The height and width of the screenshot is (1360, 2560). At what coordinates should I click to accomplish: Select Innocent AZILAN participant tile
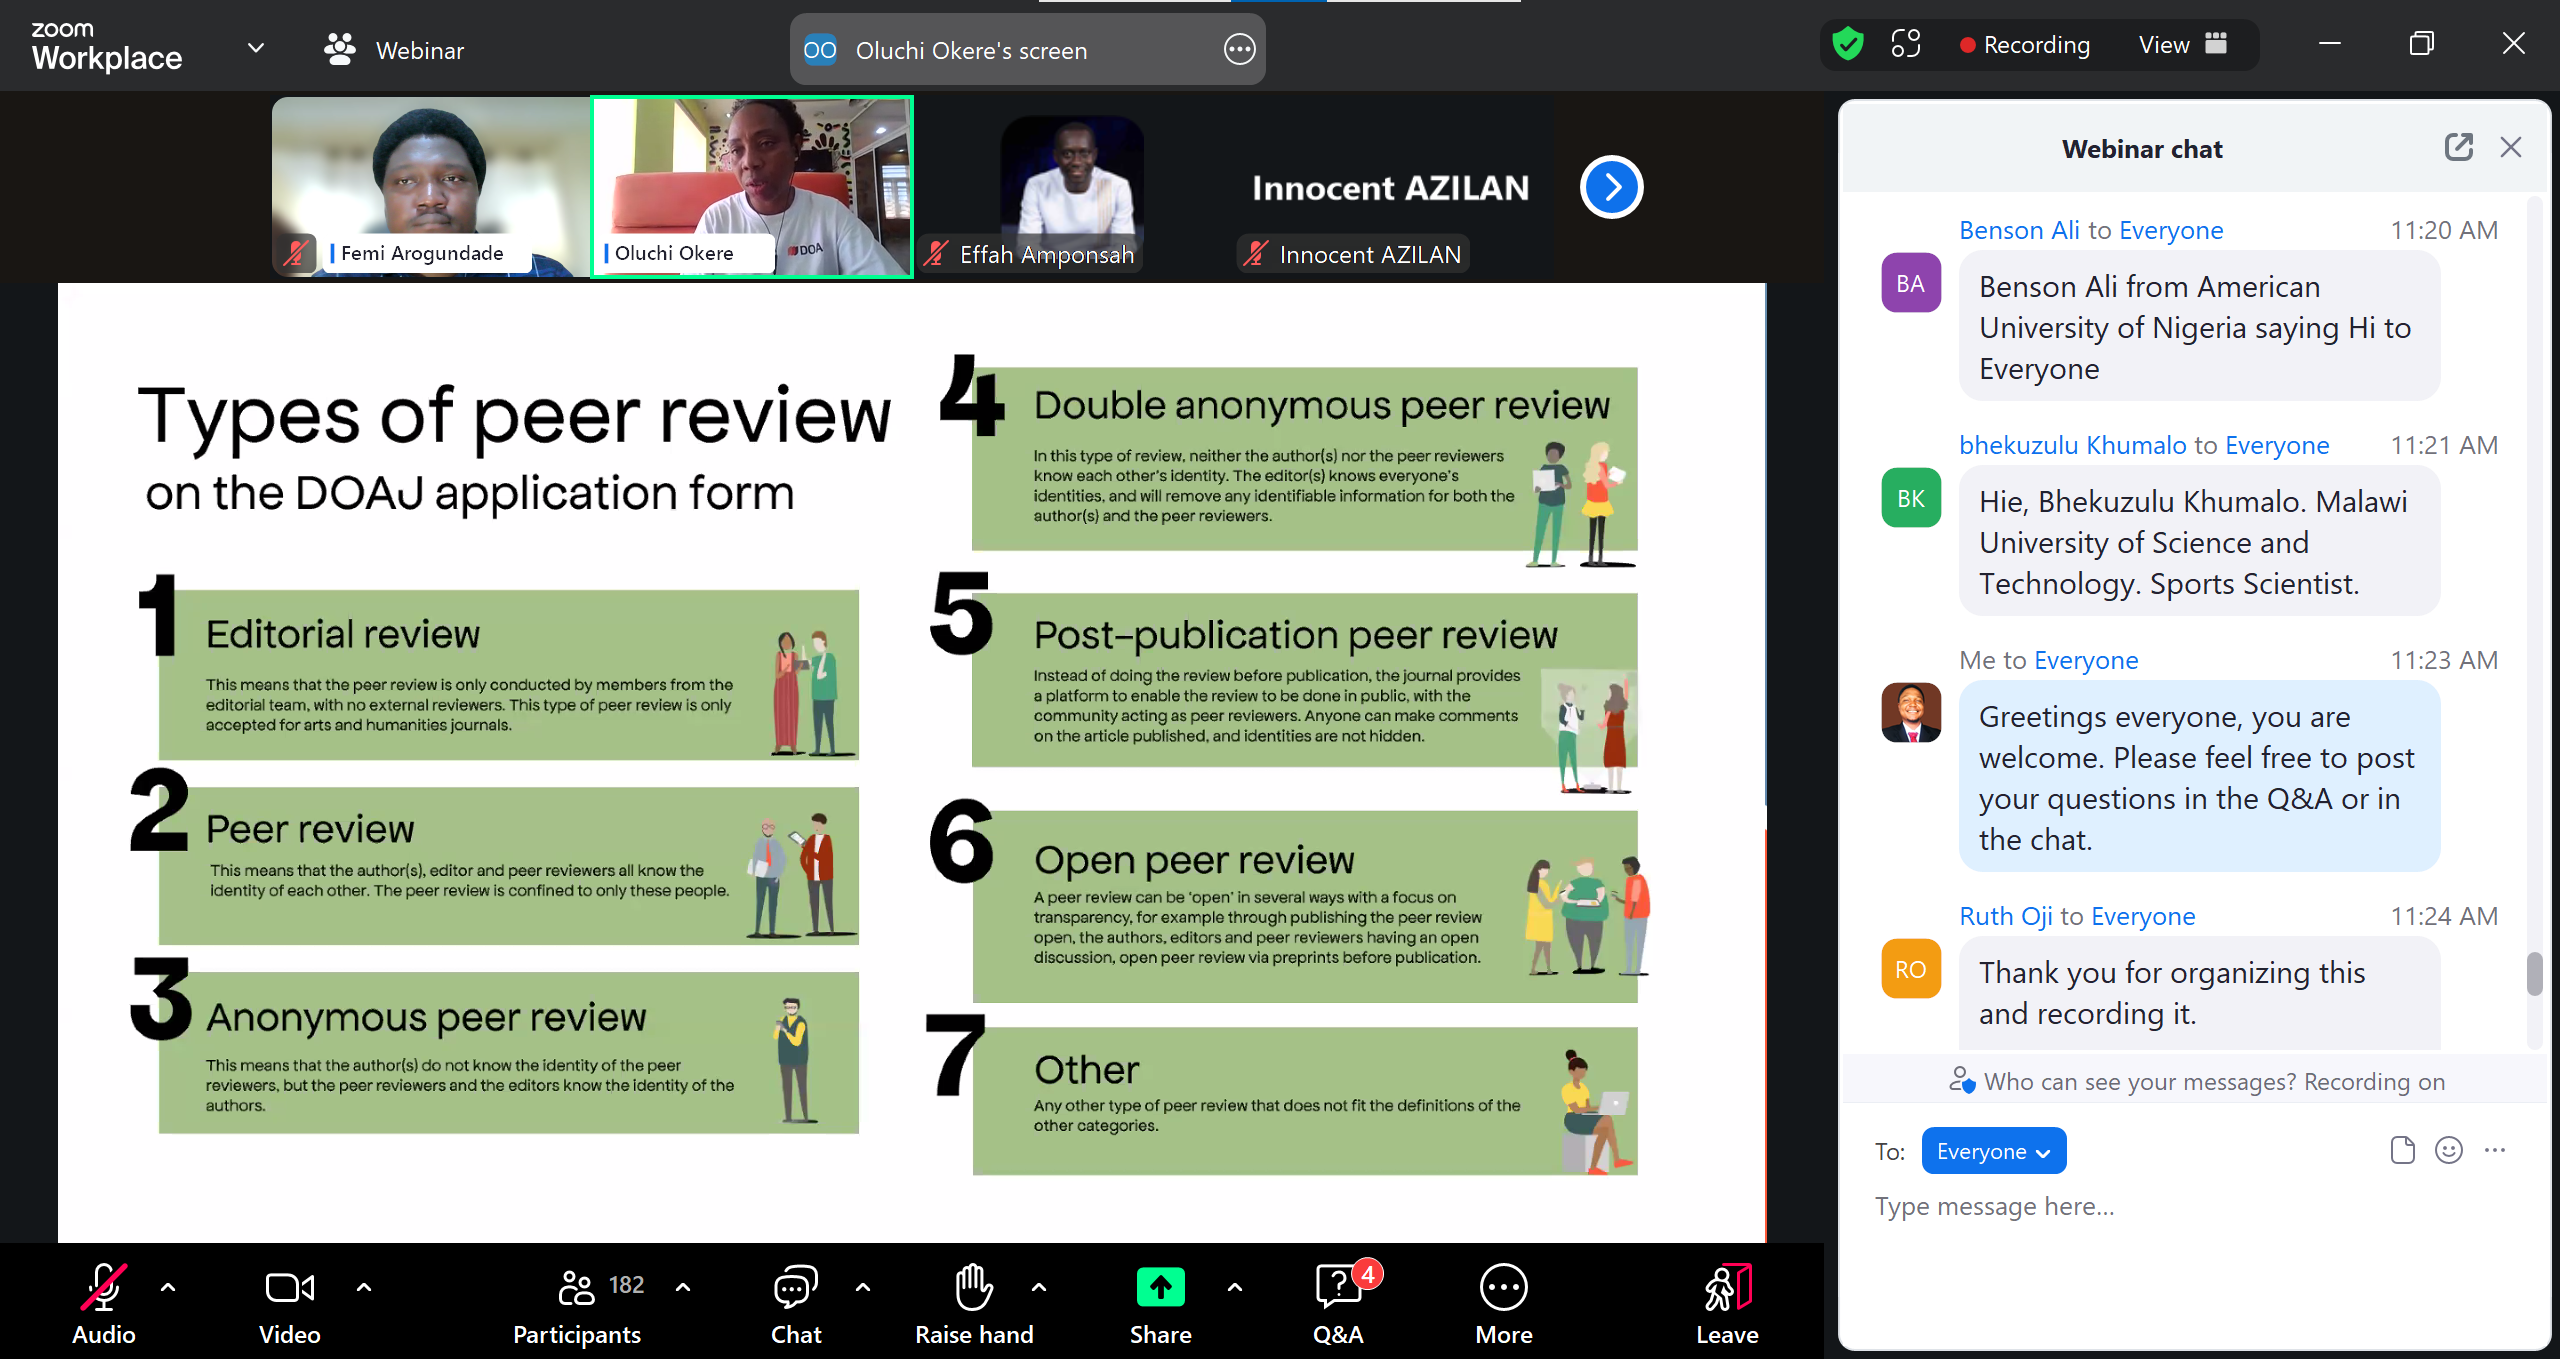coord(1392,186)
